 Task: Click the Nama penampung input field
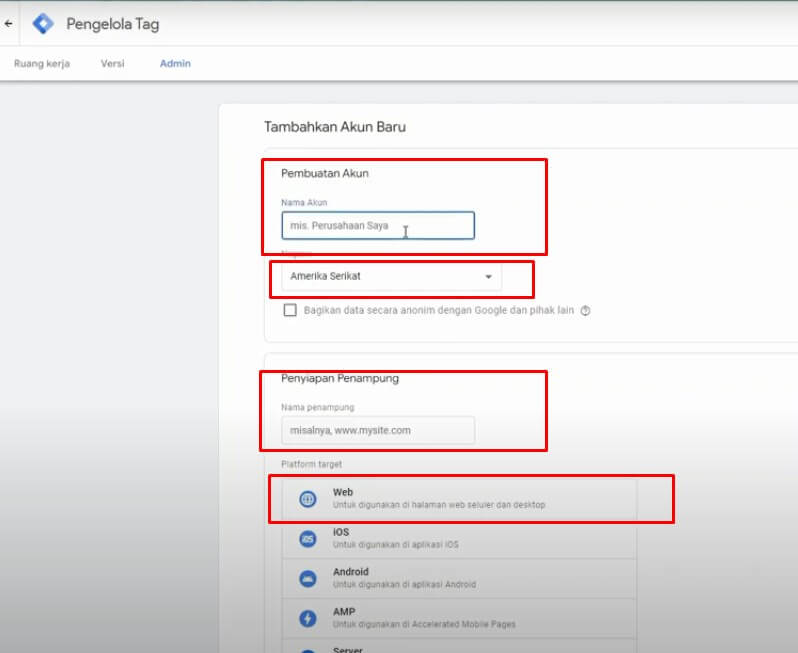tap(378, 430)
